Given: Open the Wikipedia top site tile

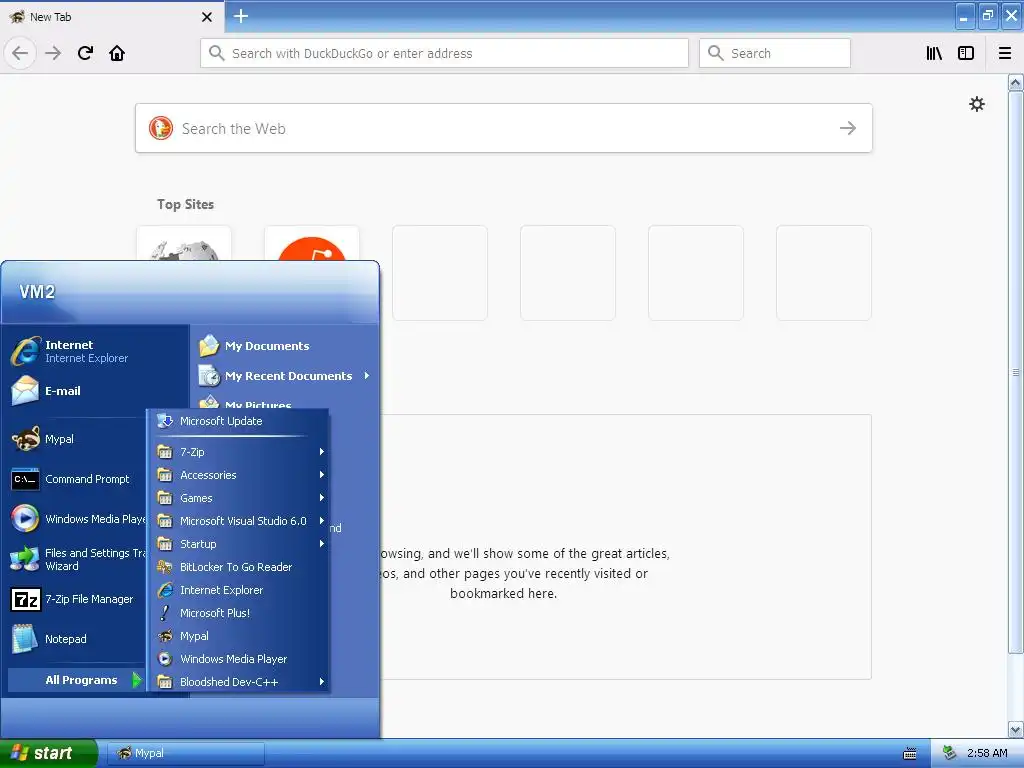Looking at the screenshot, I should [x=184, y=244].
